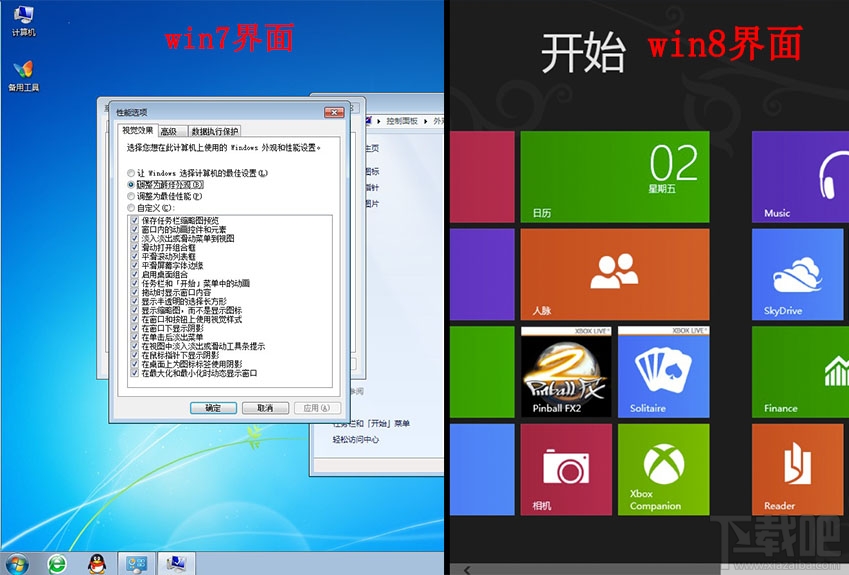Uncheck 保存任务栏缩略图预览
Viewport: 849px width, 575px height.
click(x=135, y=221)
